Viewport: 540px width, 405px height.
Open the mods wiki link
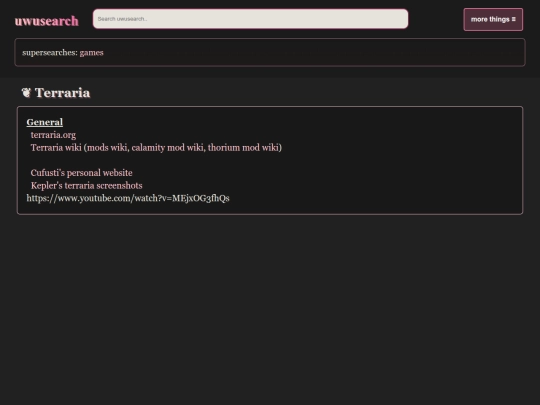coord(108,148)
